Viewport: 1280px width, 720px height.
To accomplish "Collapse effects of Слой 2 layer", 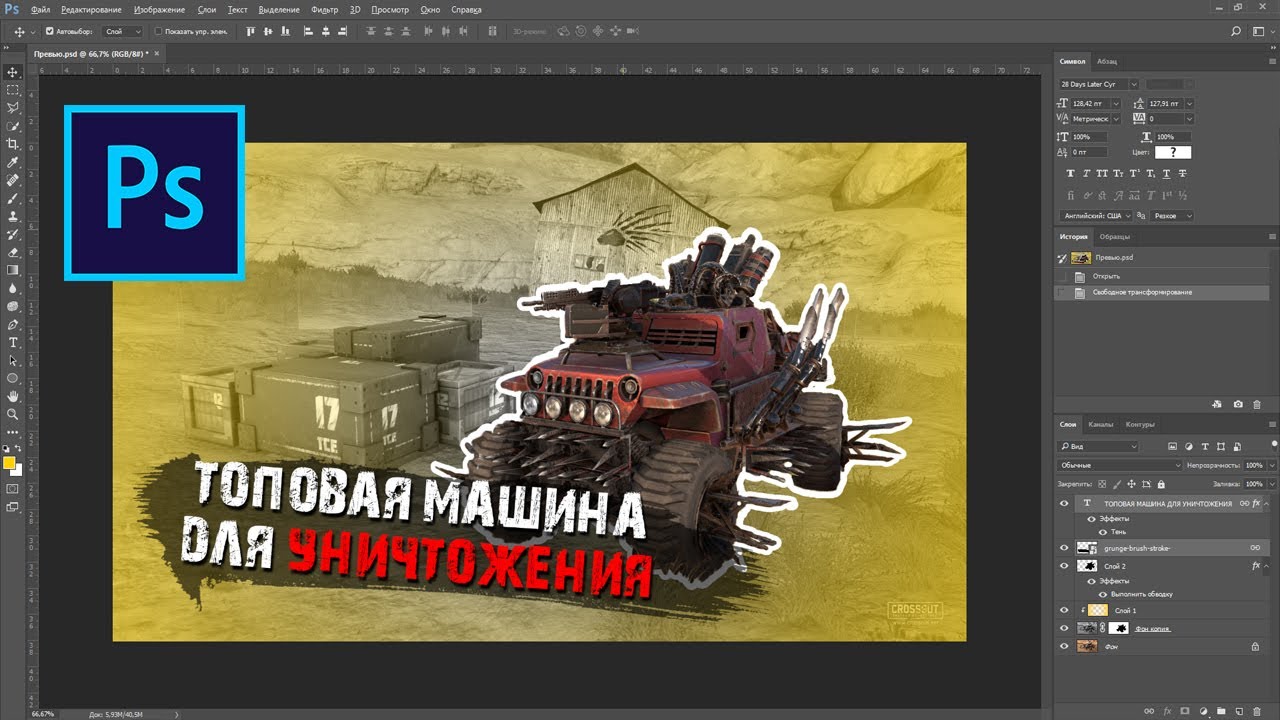I will coord(1268,566).
